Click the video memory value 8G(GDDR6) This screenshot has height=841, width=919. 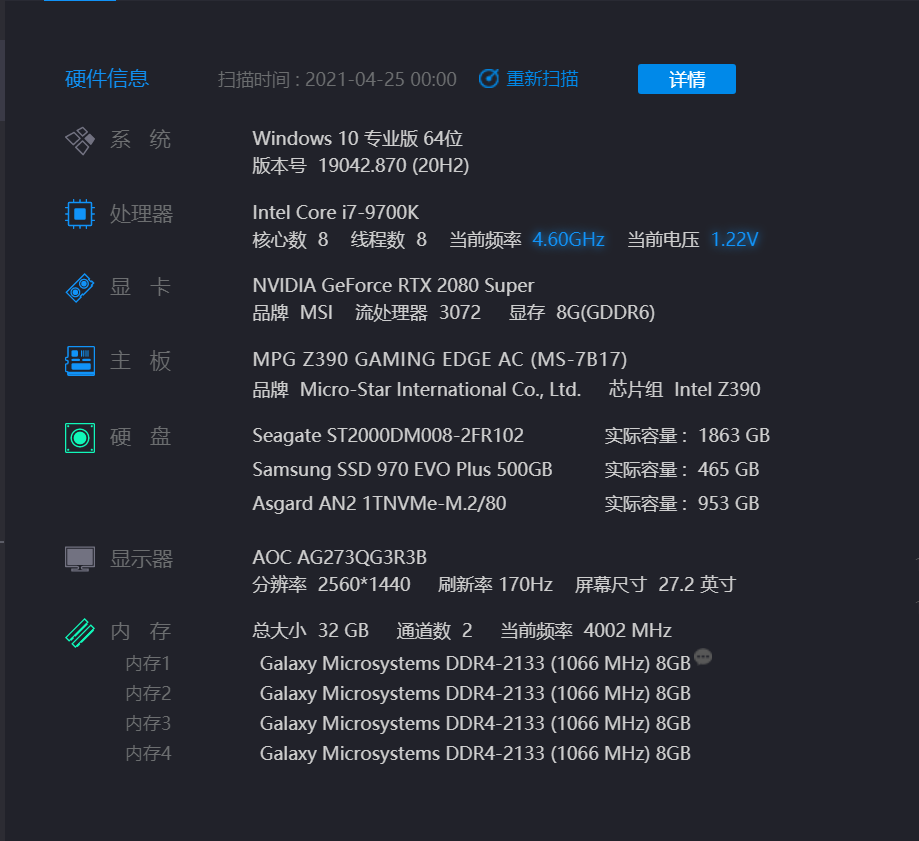[x=605, y=313]
